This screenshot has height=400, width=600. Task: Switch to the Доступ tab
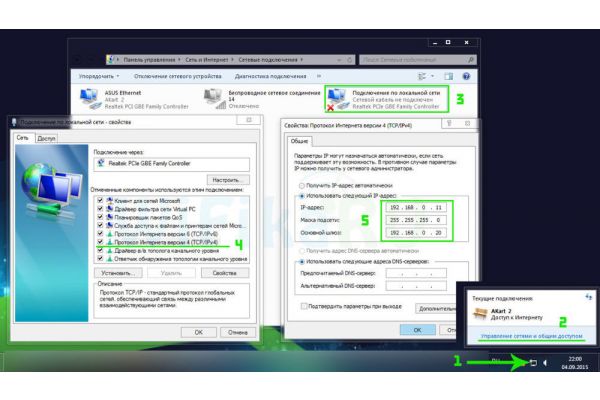(x=46, y=139)
